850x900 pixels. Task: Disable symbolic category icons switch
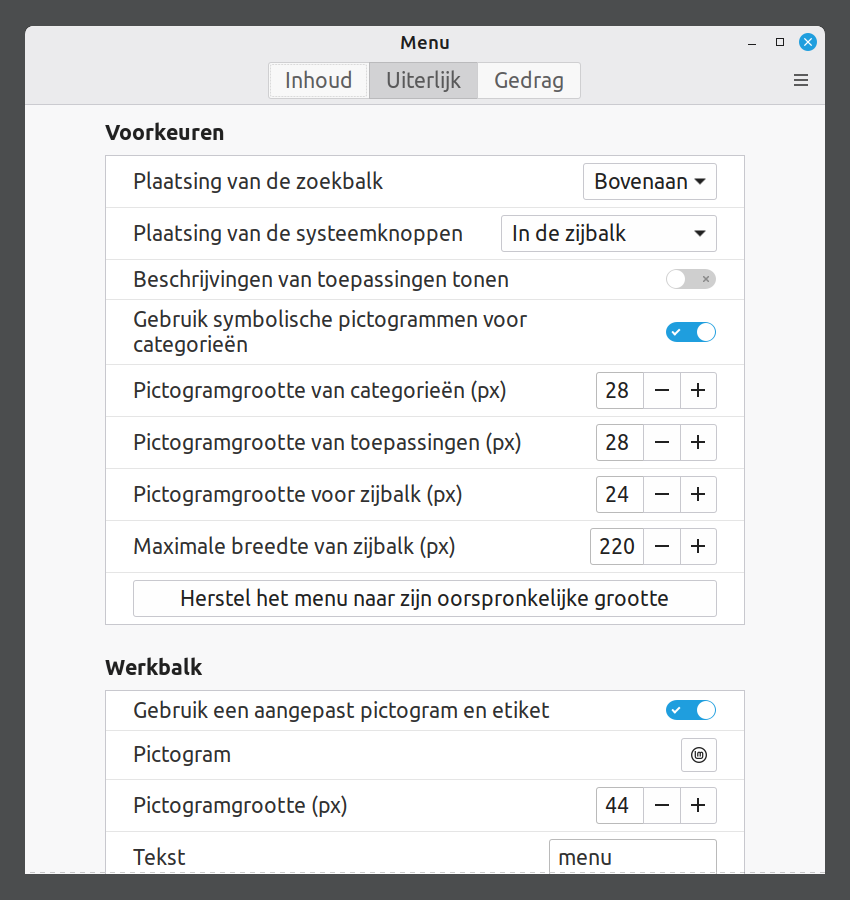point(691,332)
